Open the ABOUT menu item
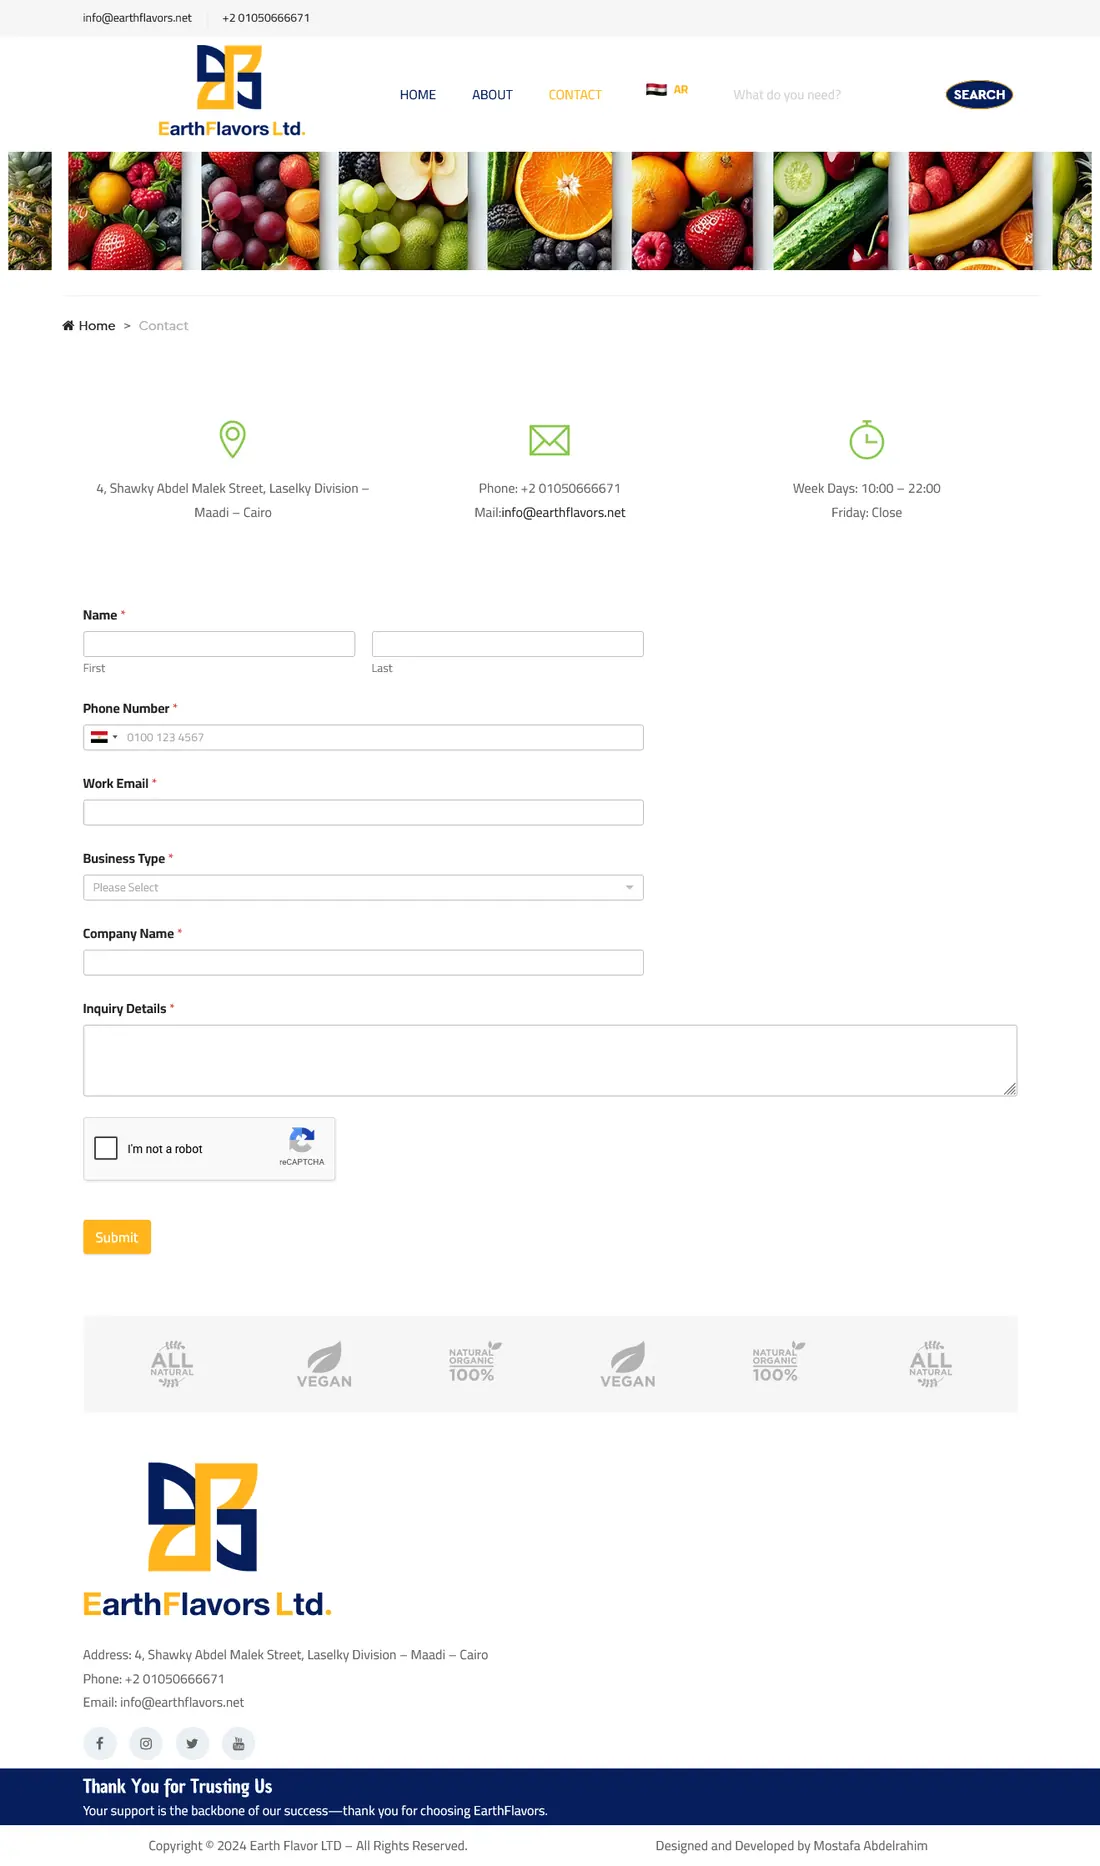 (492, 95)
